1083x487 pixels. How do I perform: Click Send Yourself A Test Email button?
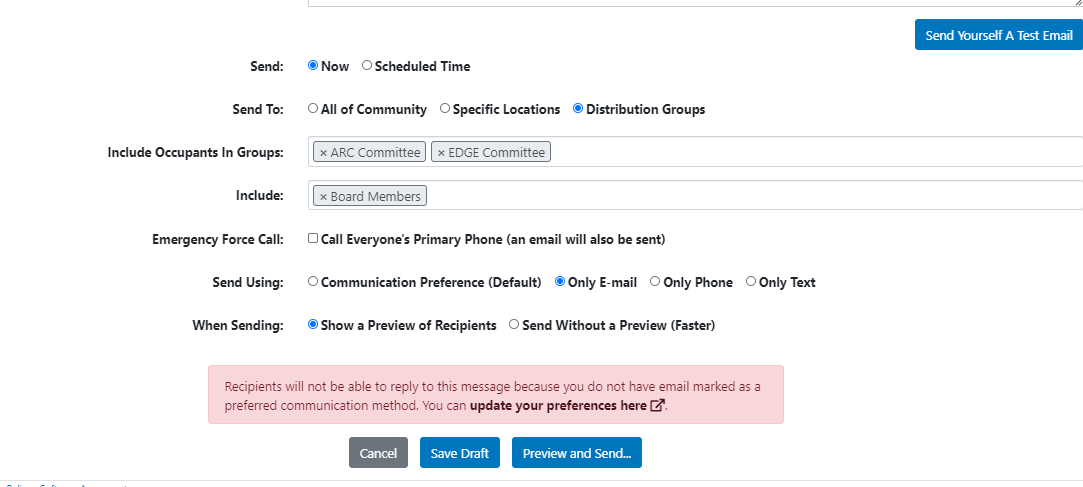click(999, 35)
